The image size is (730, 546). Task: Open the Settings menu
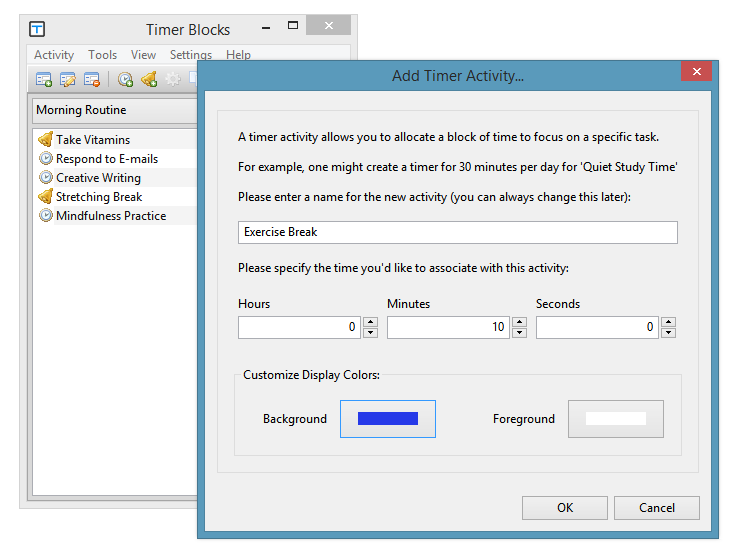click(x=191, y=55)
